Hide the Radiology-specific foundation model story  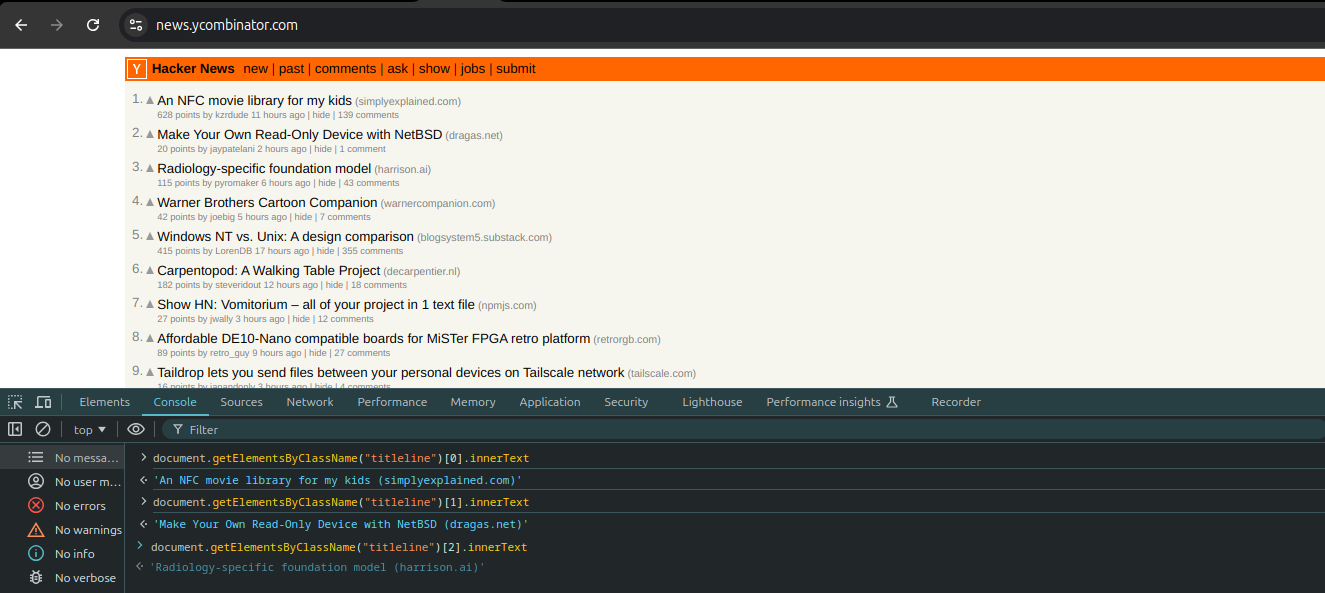(x=327, y=183)
